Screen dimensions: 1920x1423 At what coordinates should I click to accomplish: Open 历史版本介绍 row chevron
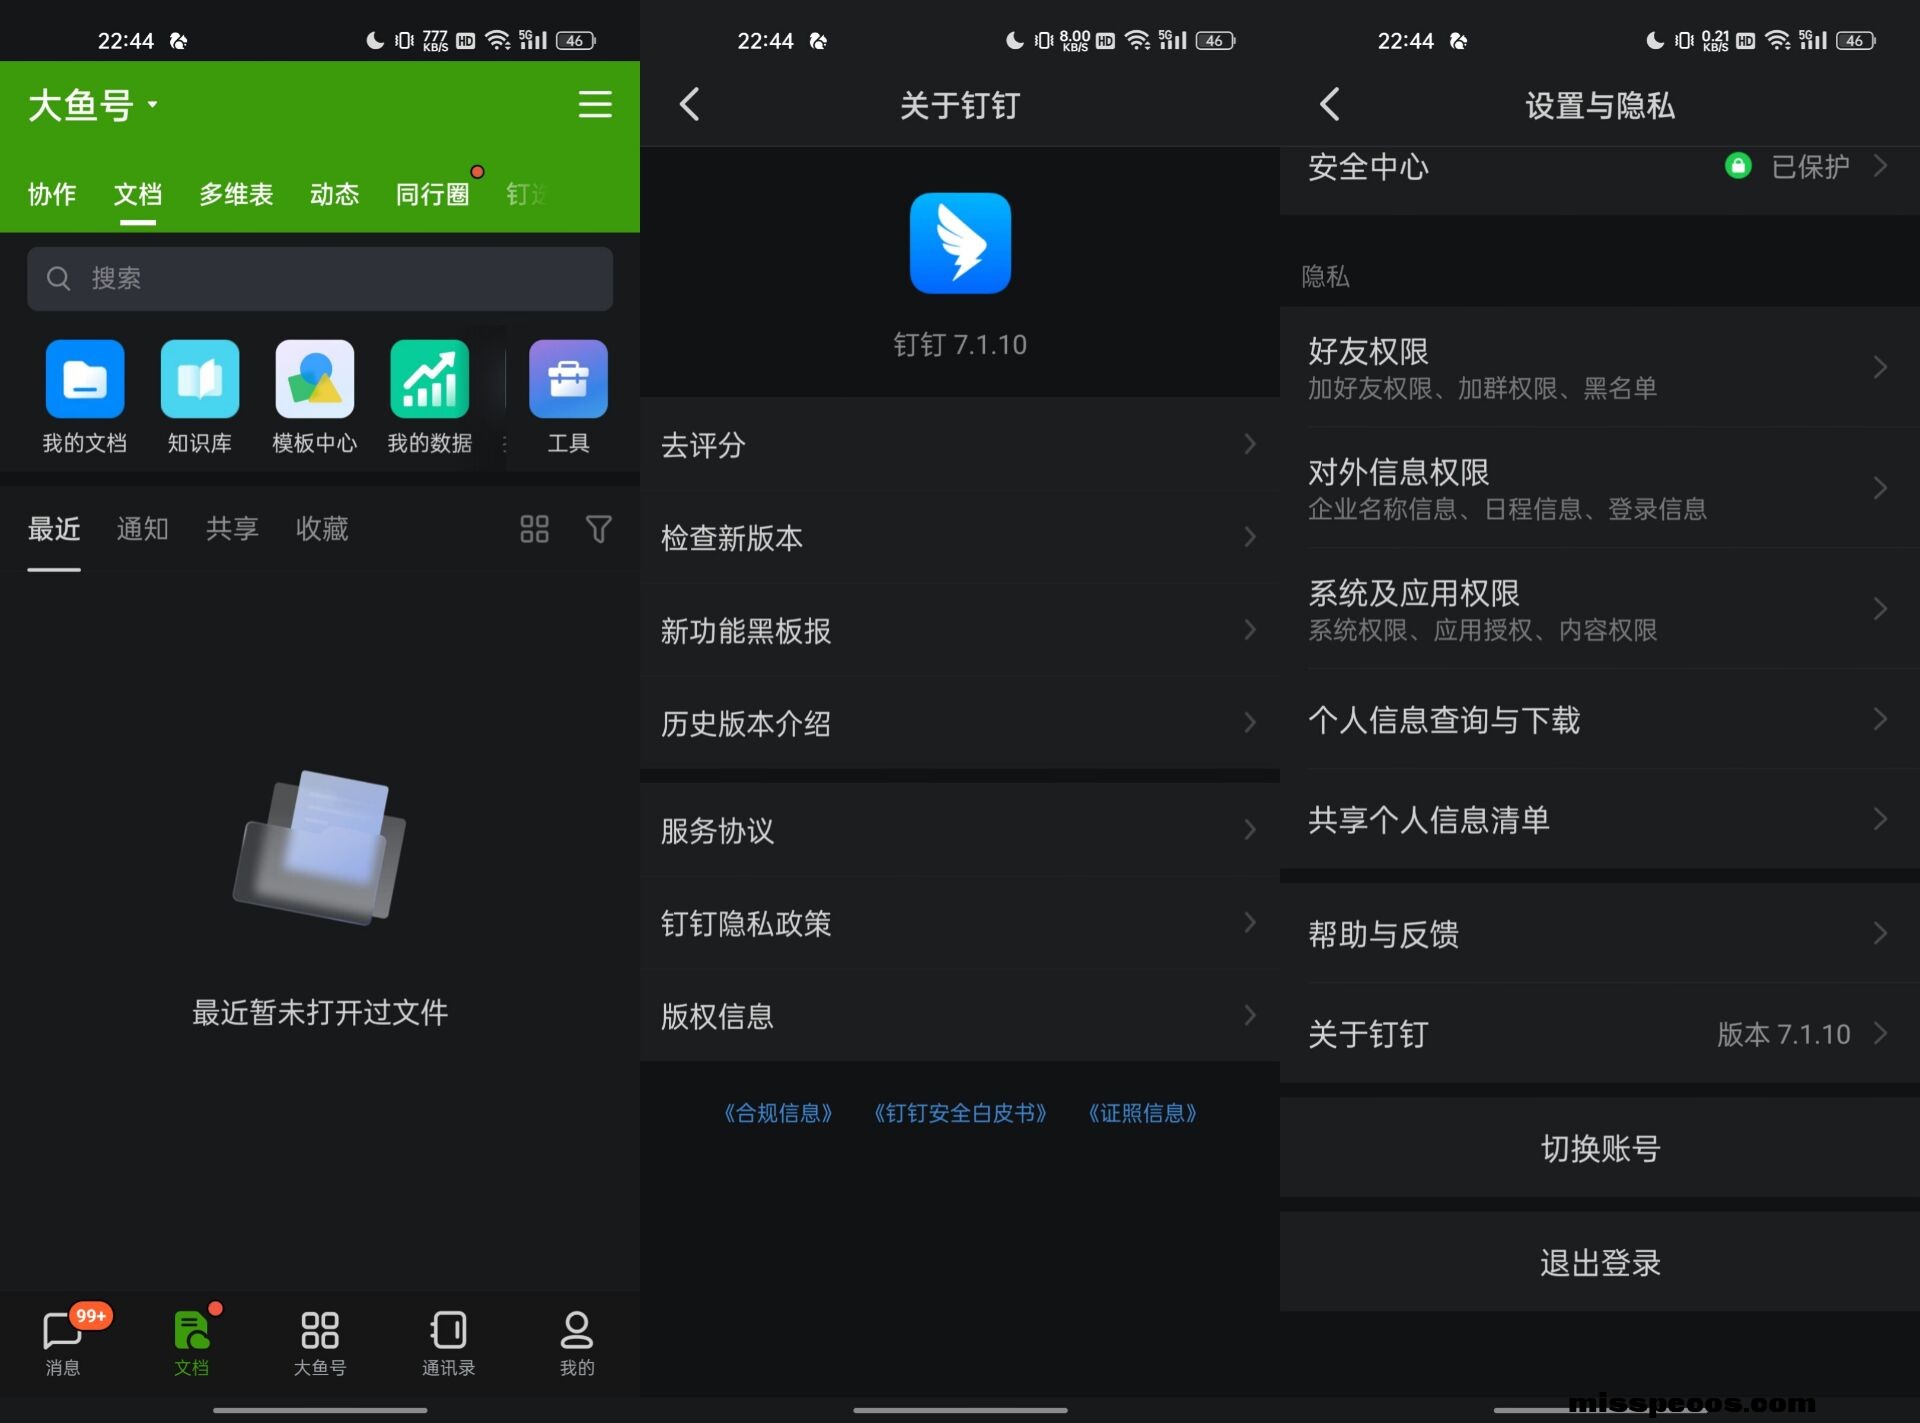[1250, 723]
